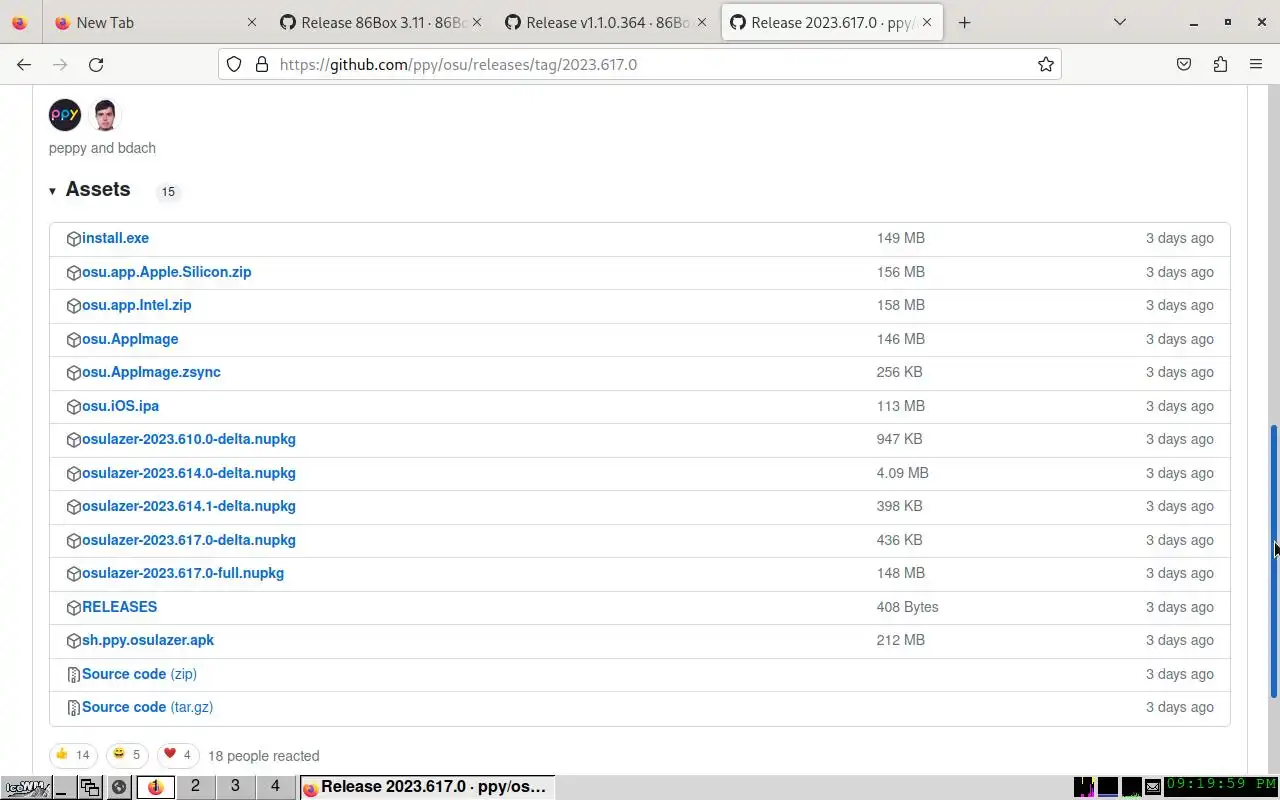Open the Pocket save icon

[x=1184, y=64]
